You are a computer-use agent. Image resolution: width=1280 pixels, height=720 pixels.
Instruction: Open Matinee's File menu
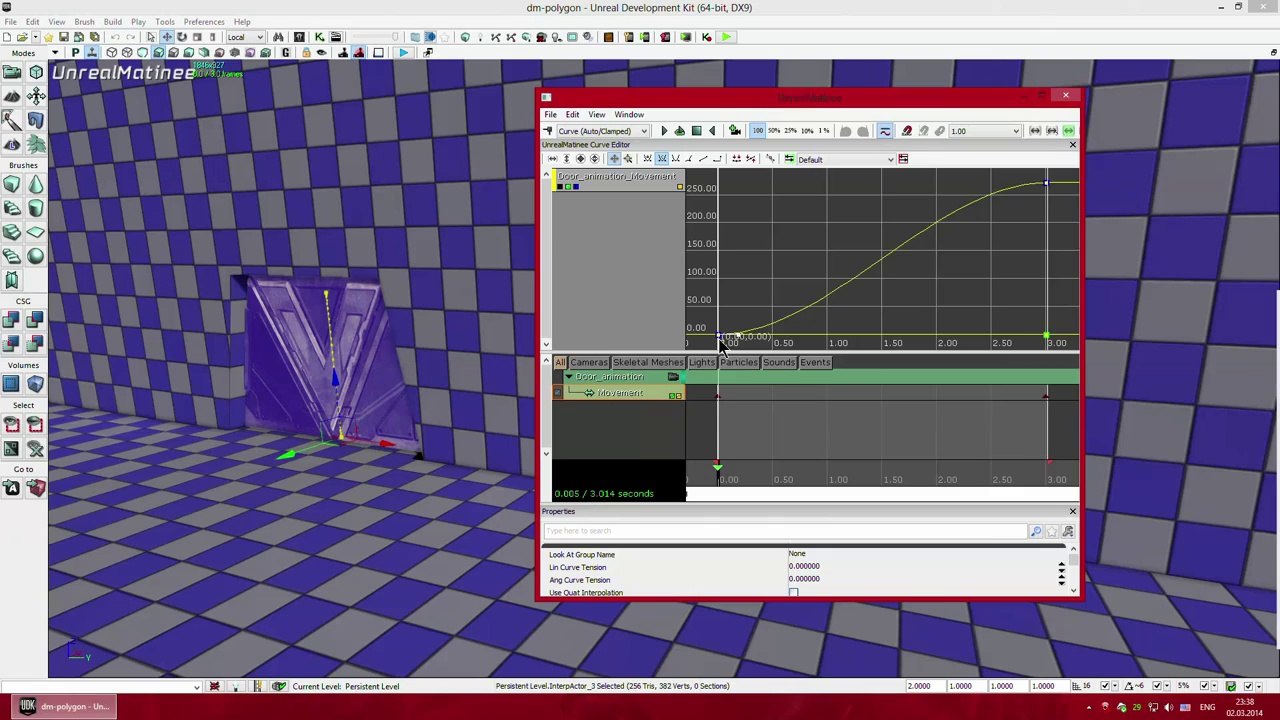(550, 115)
